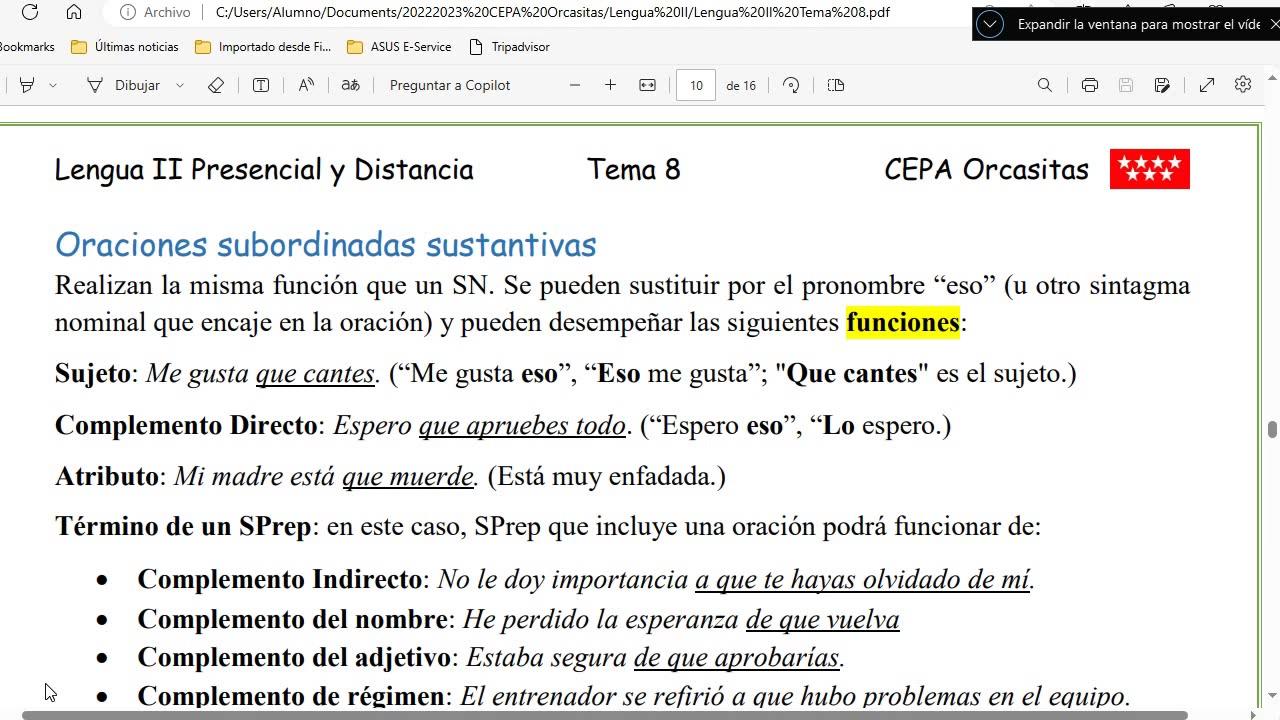Viewport: 1280px width, 720px height.
Task: Add a text box to the PDF
Action: (x=261, y=85)
